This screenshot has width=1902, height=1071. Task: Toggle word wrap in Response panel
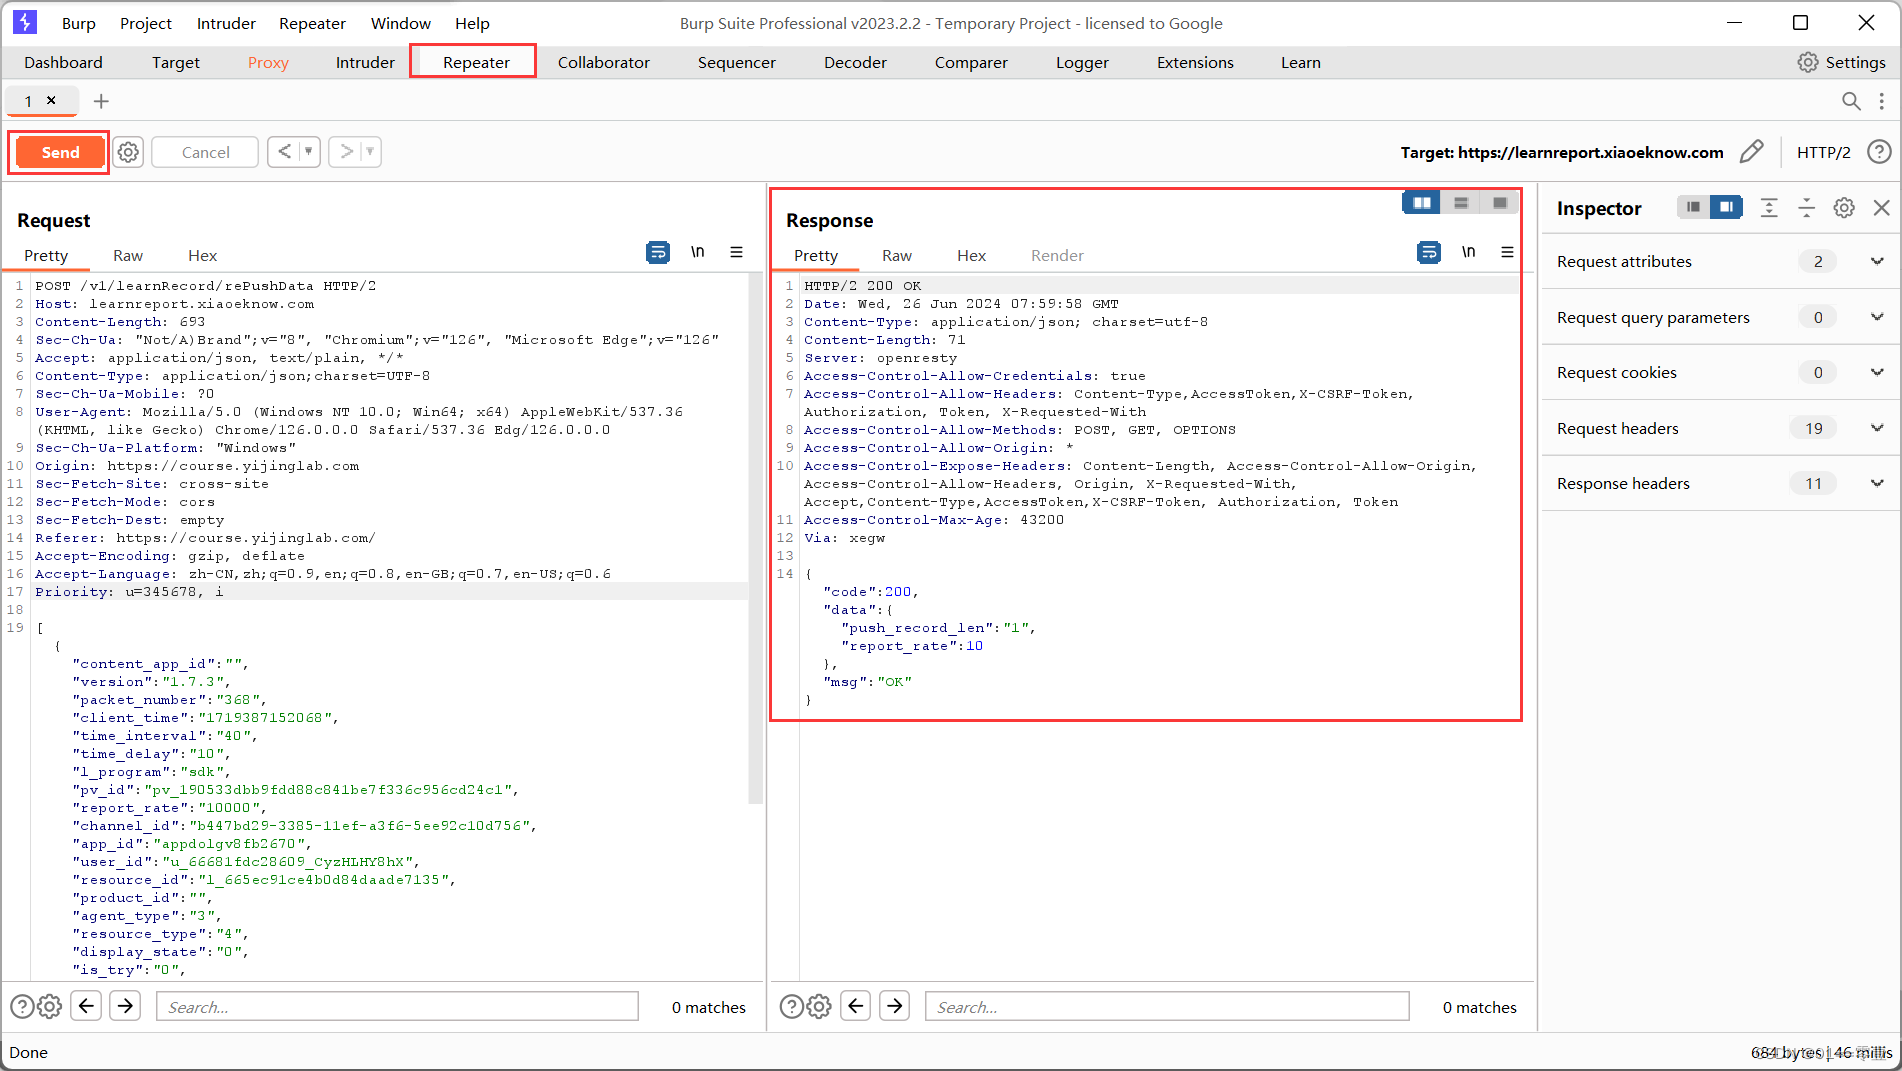coord(1429,252)
